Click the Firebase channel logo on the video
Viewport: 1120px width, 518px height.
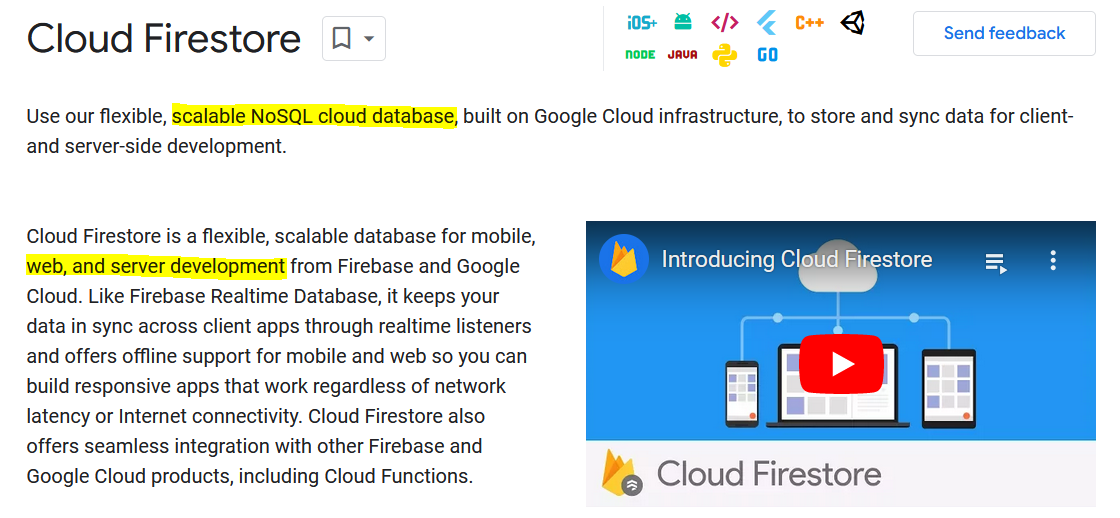(x=624, y=260)
